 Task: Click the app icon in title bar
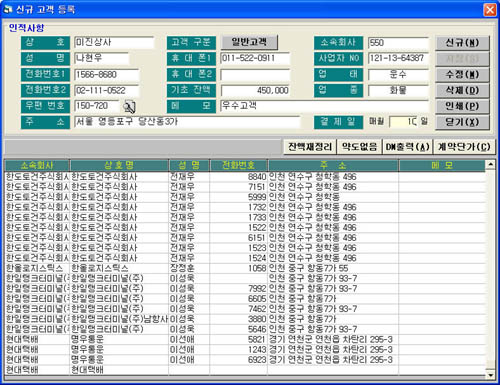(7, 9)
